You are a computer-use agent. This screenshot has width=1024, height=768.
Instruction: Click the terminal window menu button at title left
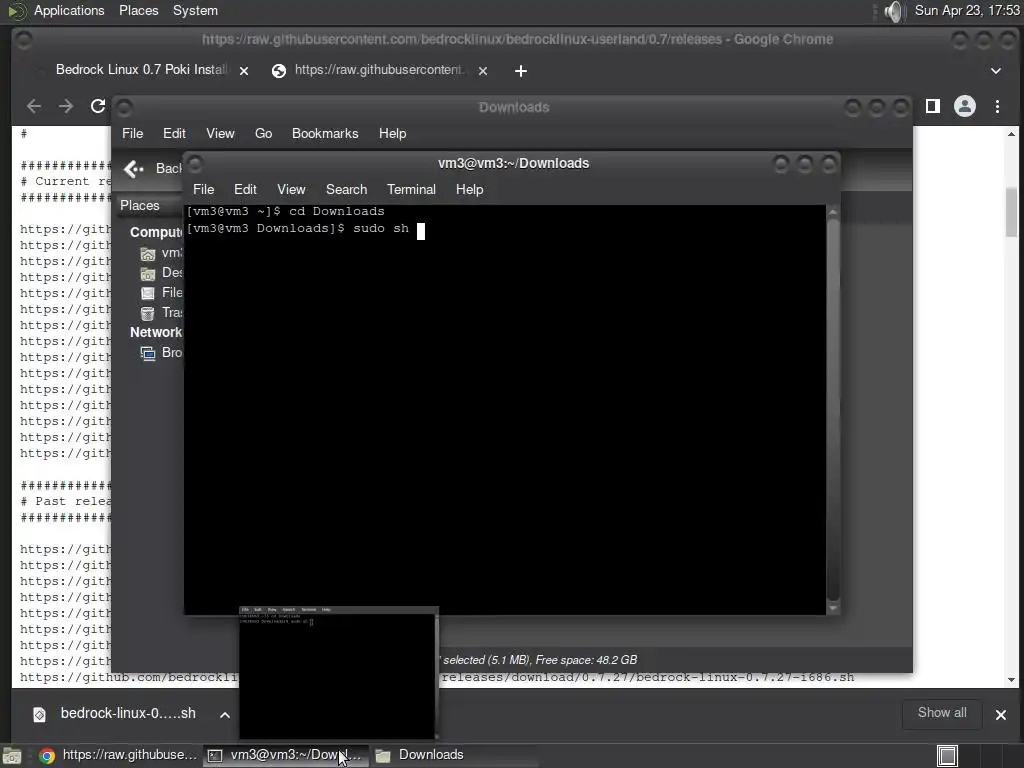(195, 163)
